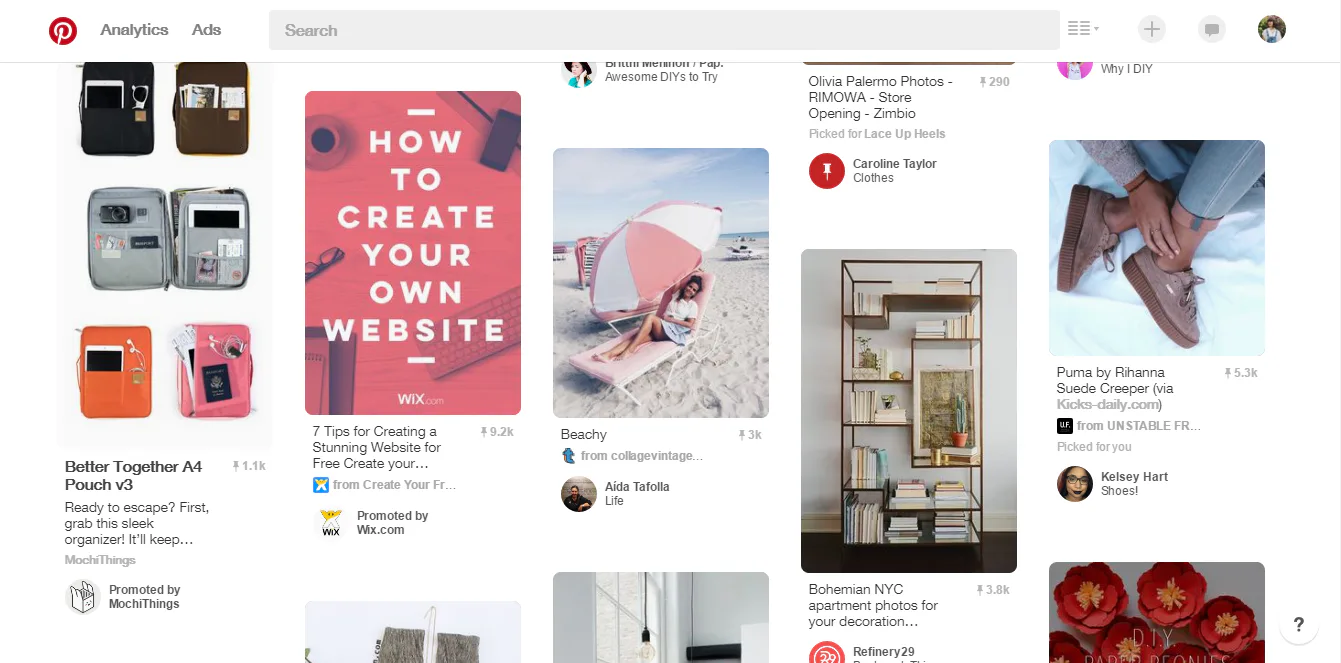Click the MochiThings source link
Viewport: 1341px width, 663px height.
pyautogui.click(x=100, y=560)
